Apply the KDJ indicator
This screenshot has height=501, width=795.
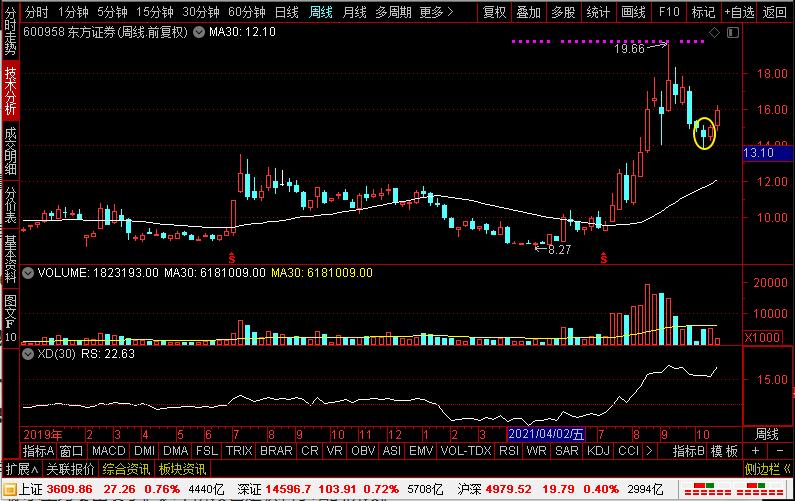pos(598,451)
